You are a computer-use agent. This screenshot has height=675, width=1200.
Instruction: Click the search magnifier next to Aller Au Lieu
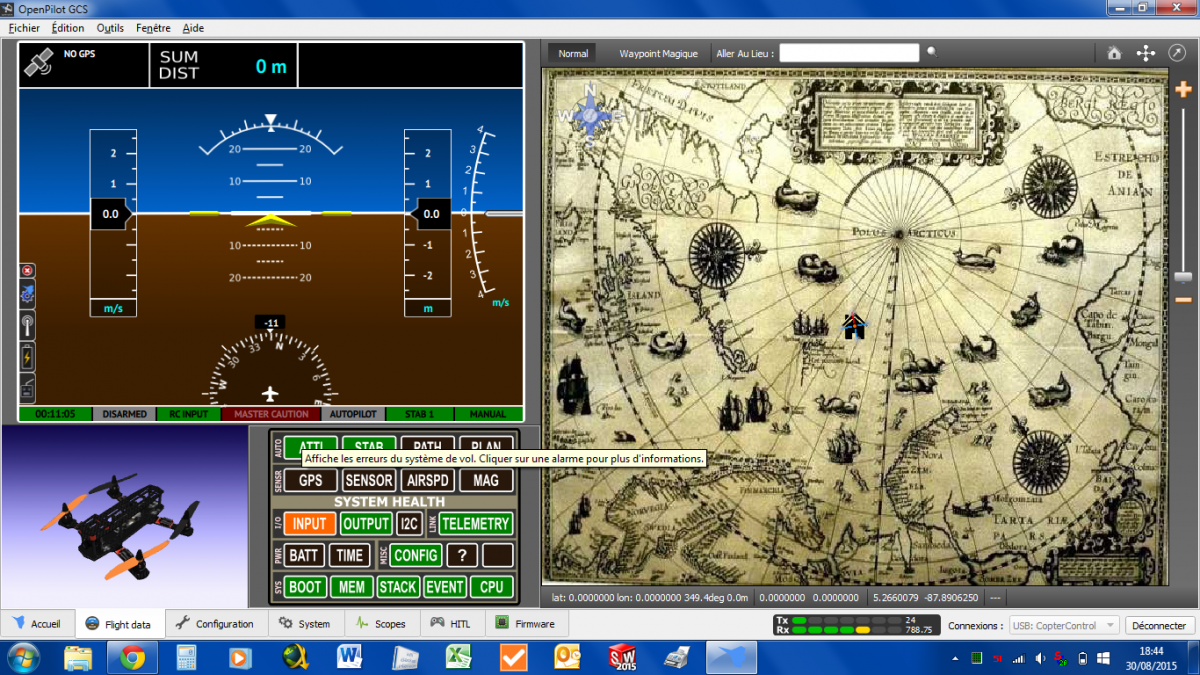pos(932,52)
